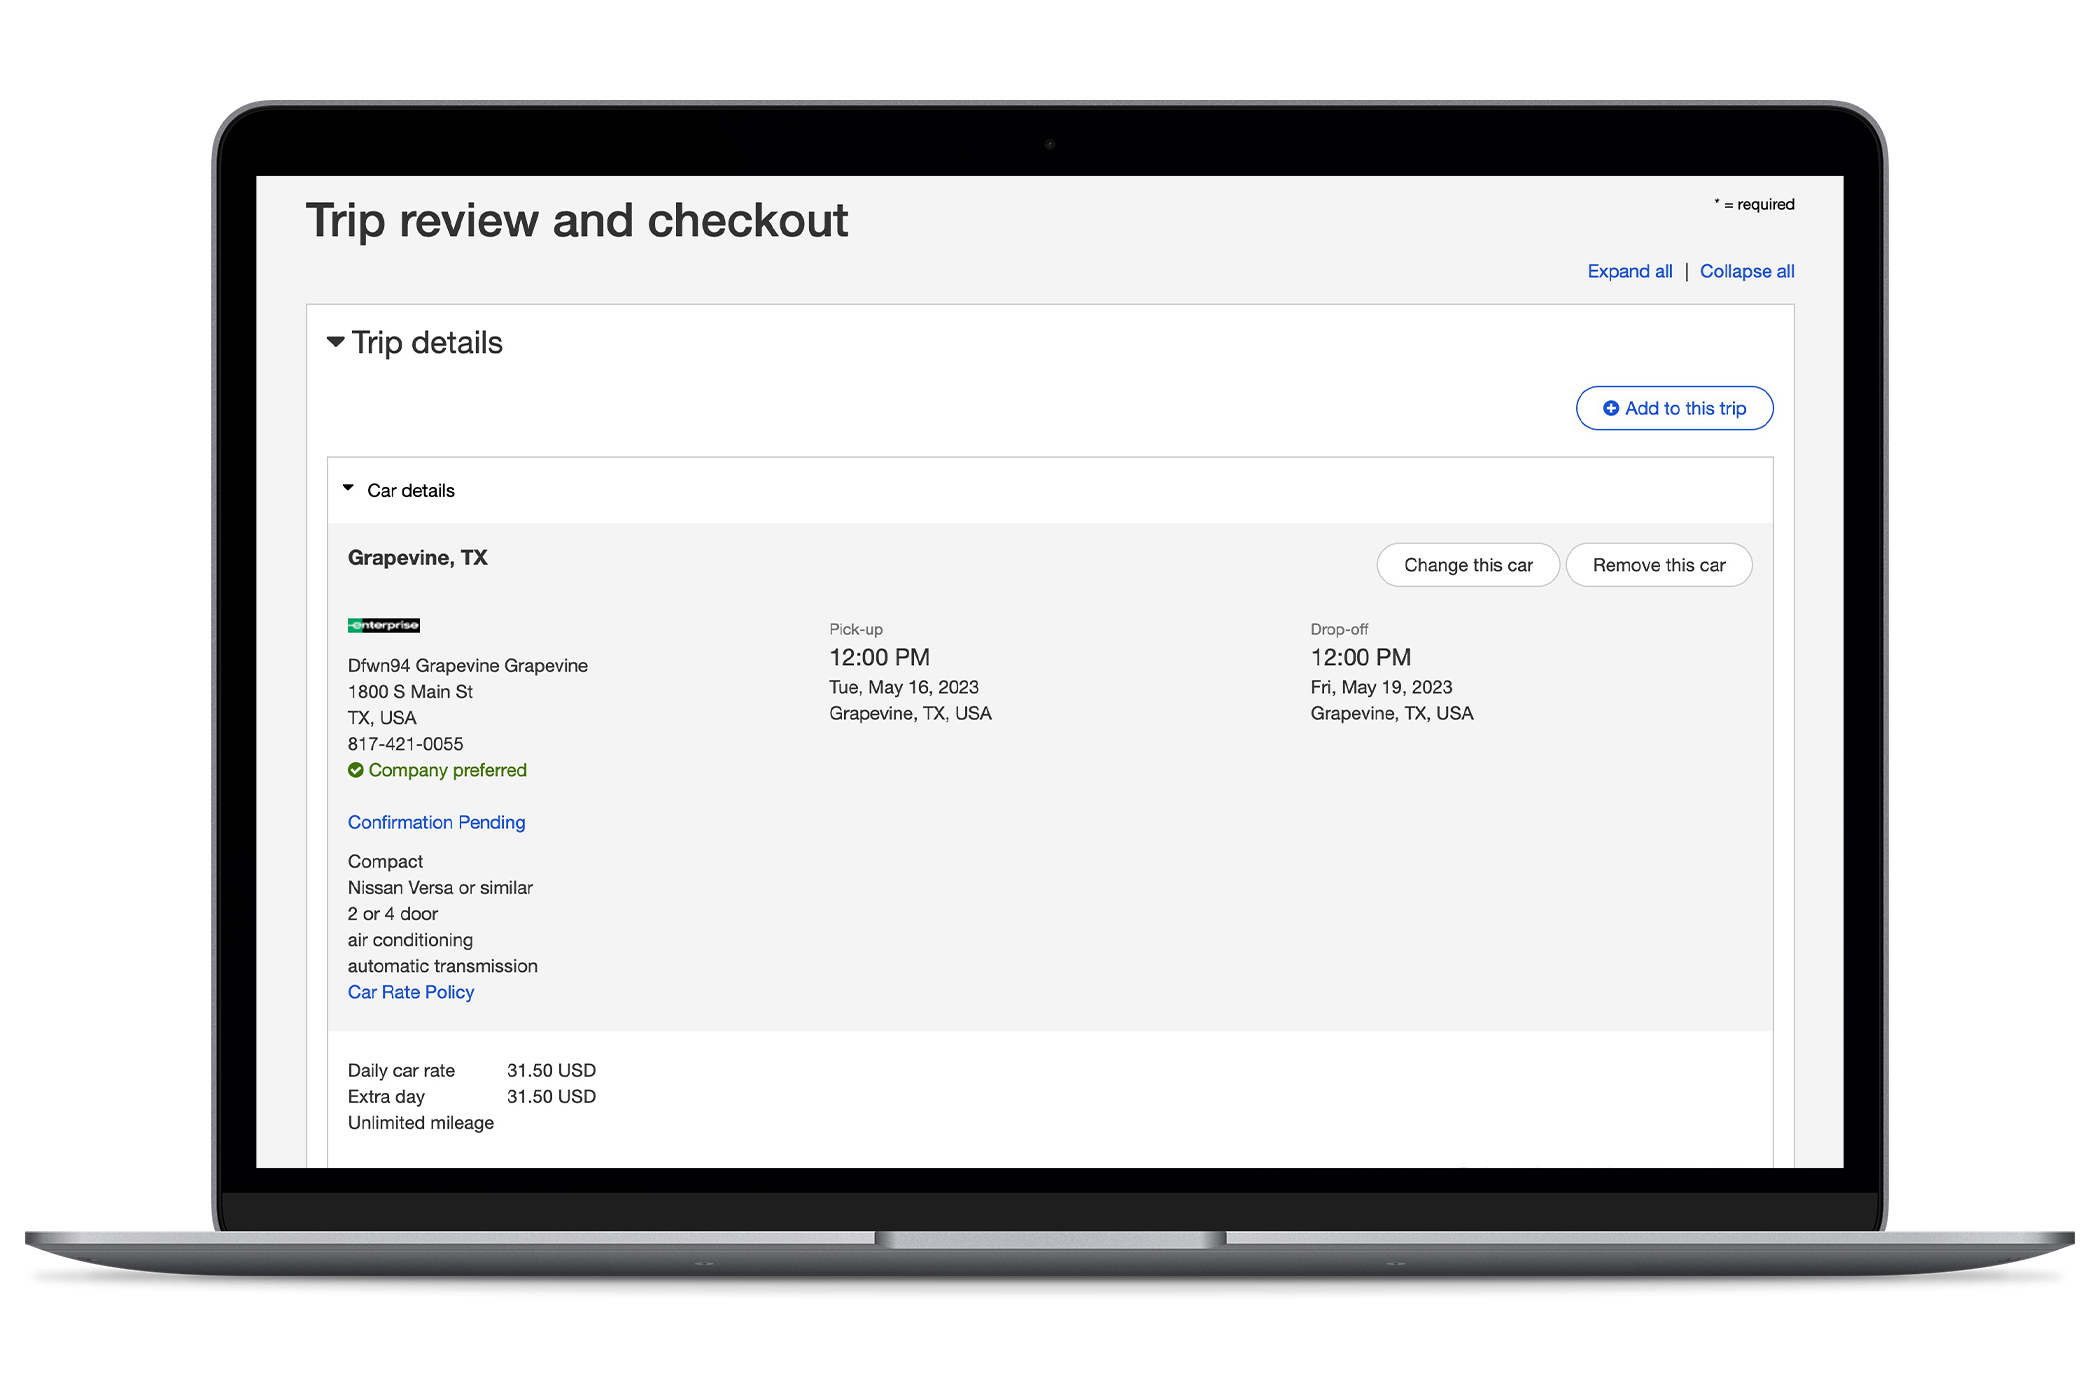Click the Trip review and checkout heading

click(576, 221)
